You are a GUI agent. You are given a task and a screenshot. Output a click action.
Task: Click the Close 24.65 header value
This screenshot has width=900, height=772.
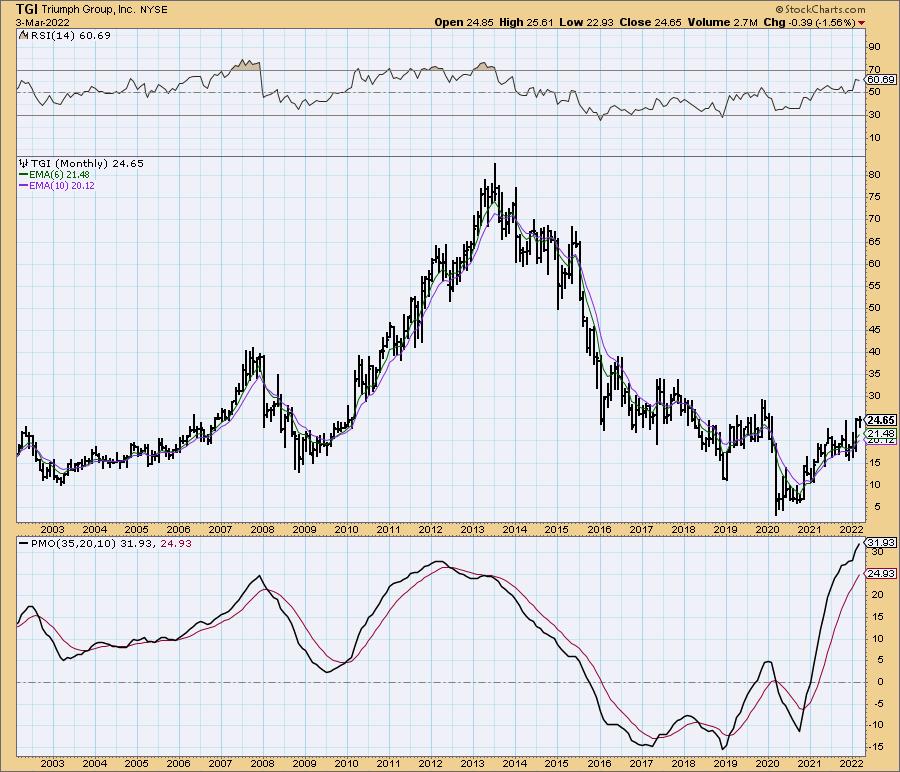click(650, 22)
